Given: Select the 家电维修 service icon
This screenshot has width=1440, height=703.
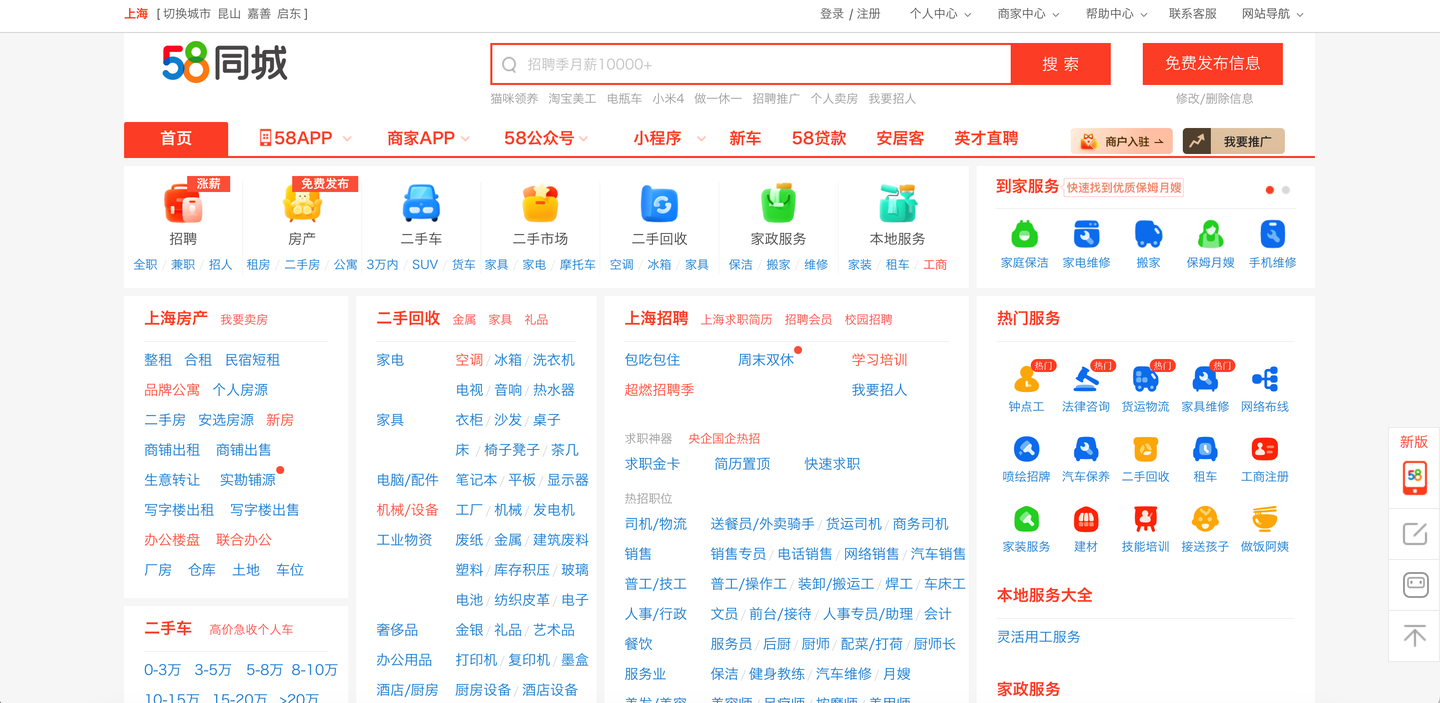Looking at the screenshot, I should tap(1086, 235).
